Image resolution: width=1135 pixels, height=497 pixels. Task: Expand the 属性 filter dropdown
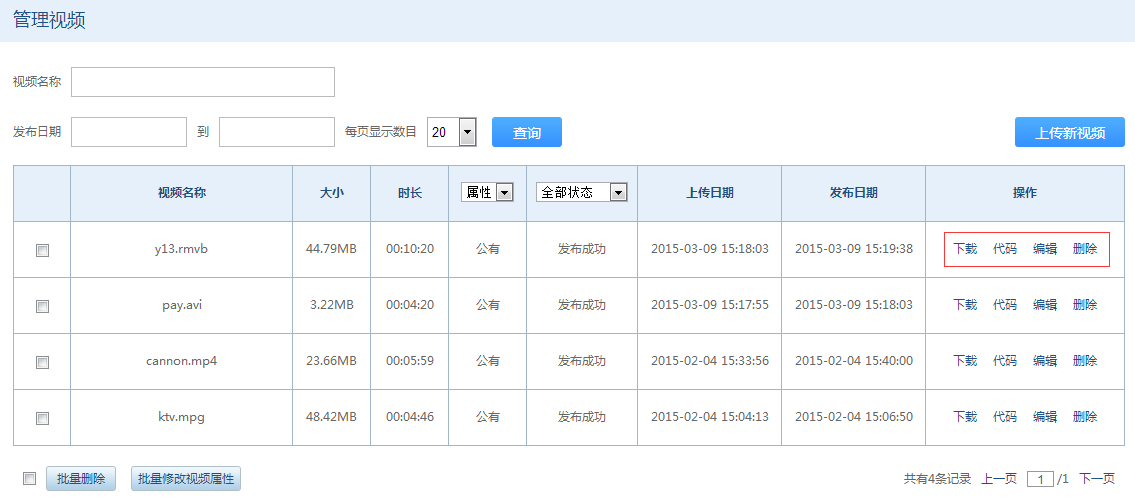tap(487, 192)
